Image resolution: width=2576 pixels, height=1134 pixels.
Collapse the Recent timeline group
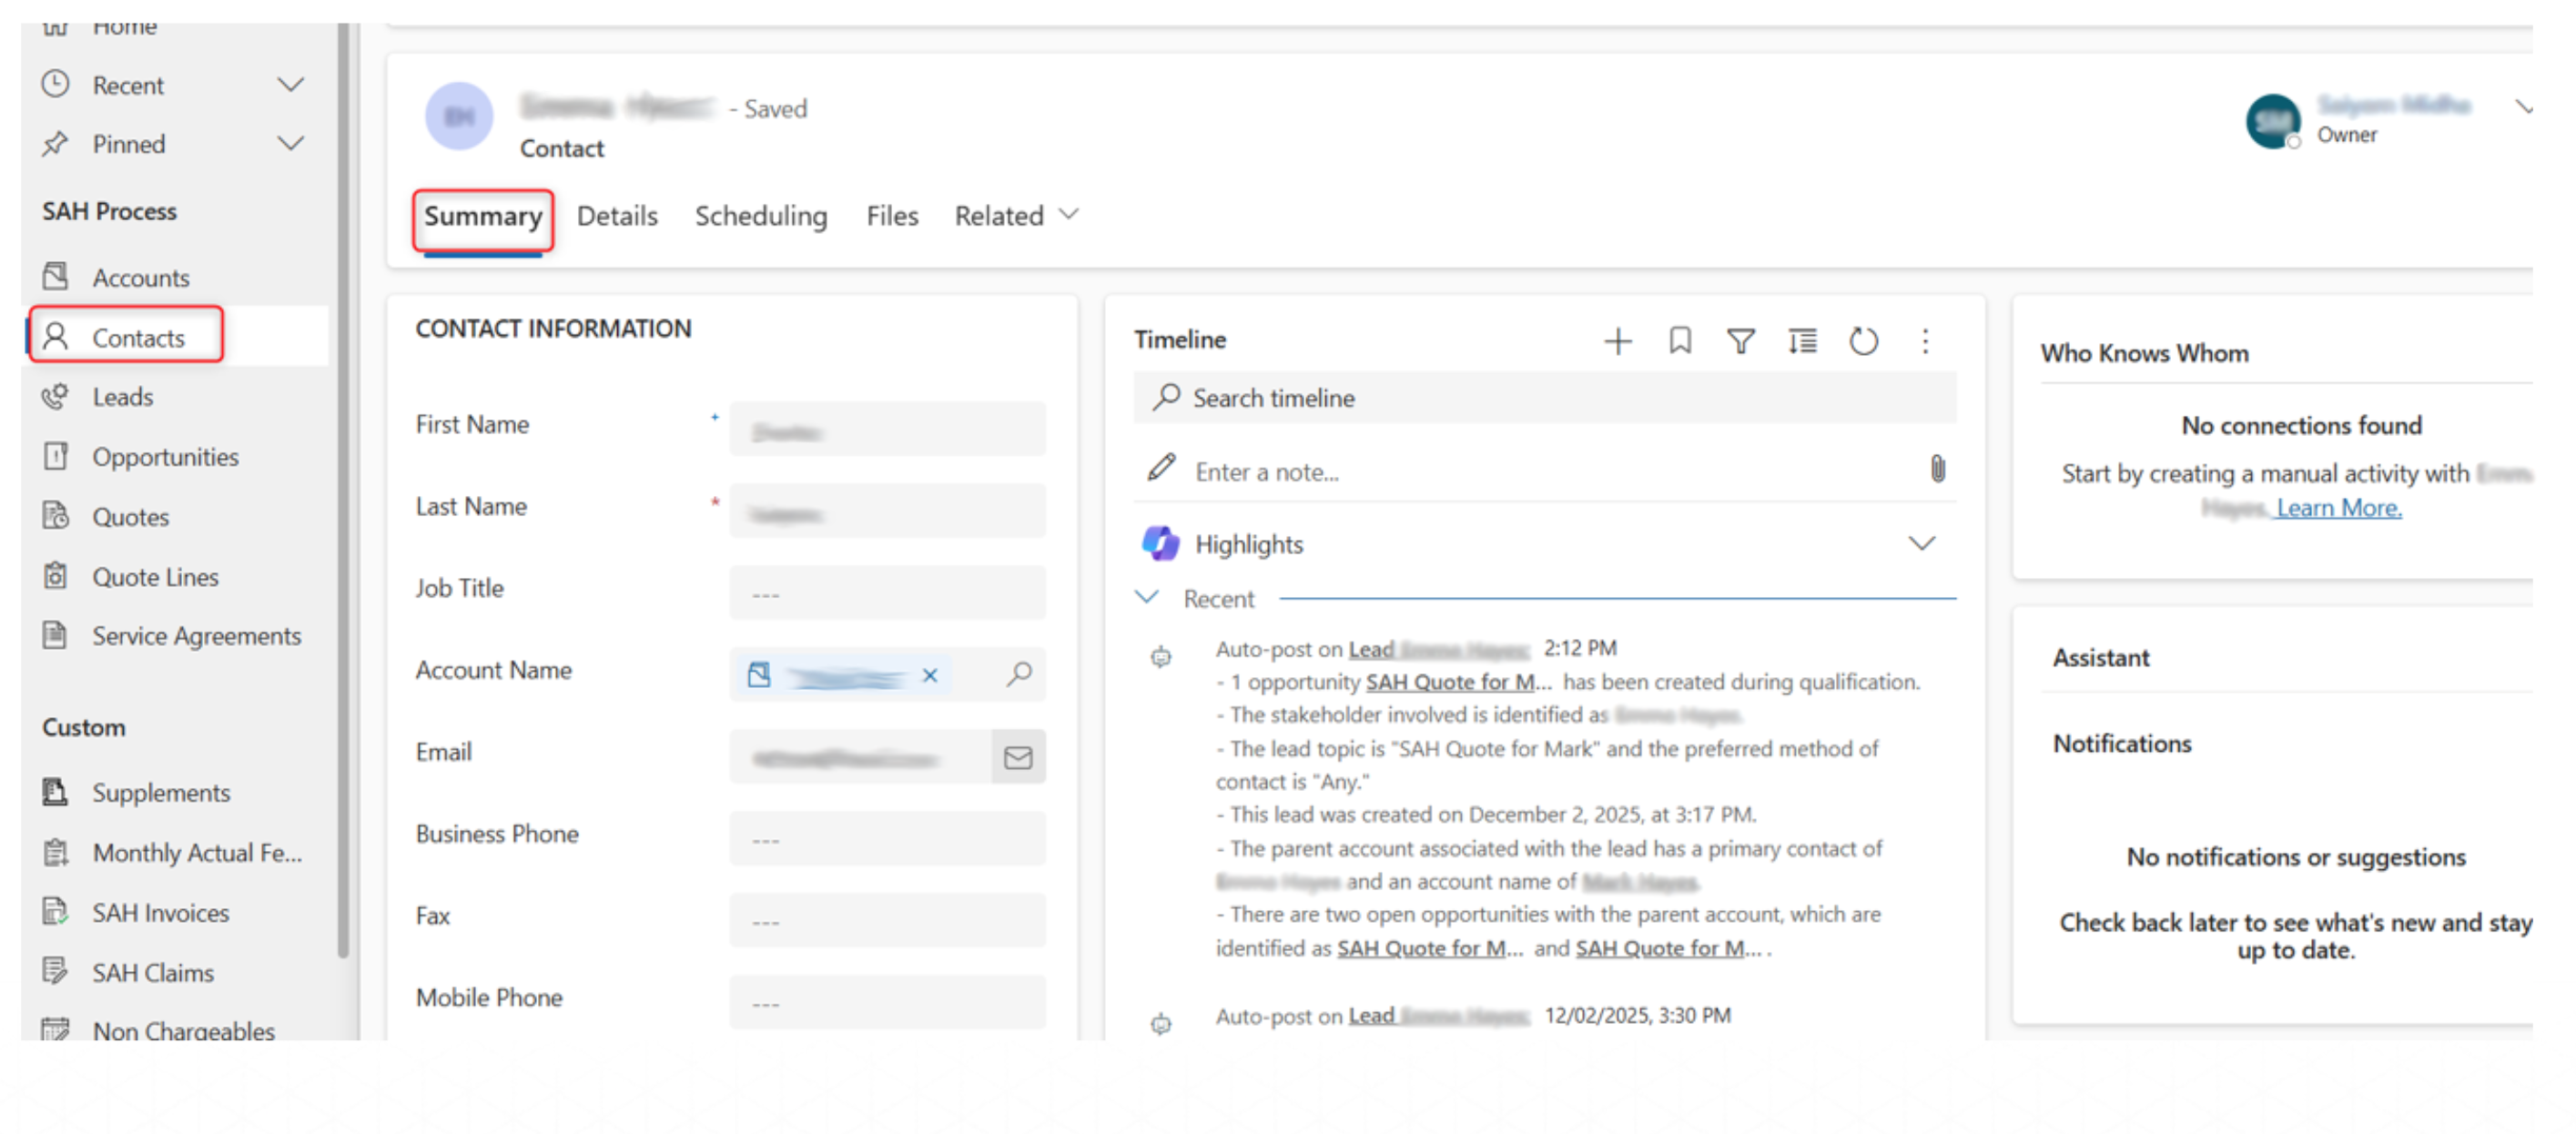[1147, 598]
